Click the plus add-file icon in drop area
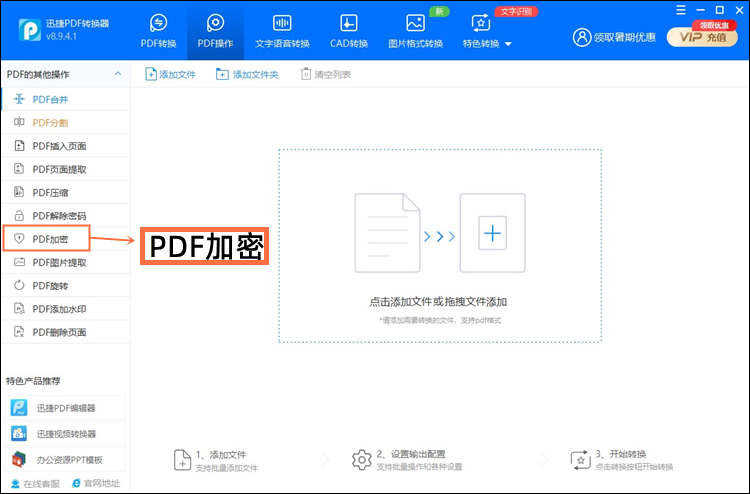Screen dimensions: 750x494 click(x=492, y=233)
